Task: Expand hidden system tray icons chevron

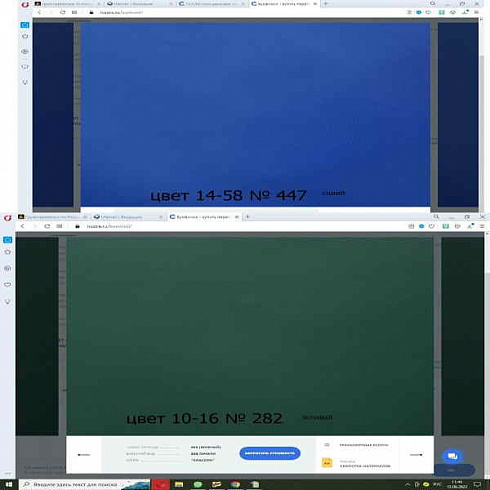Action: 408,484
